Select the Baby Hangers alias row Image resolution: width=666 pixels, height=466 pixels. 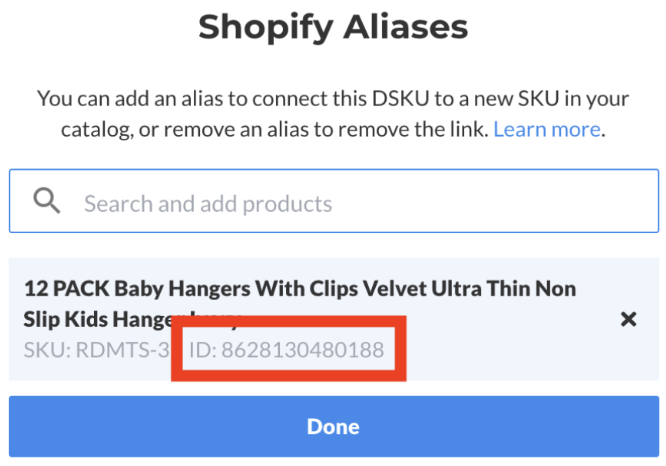pos(334,319)
